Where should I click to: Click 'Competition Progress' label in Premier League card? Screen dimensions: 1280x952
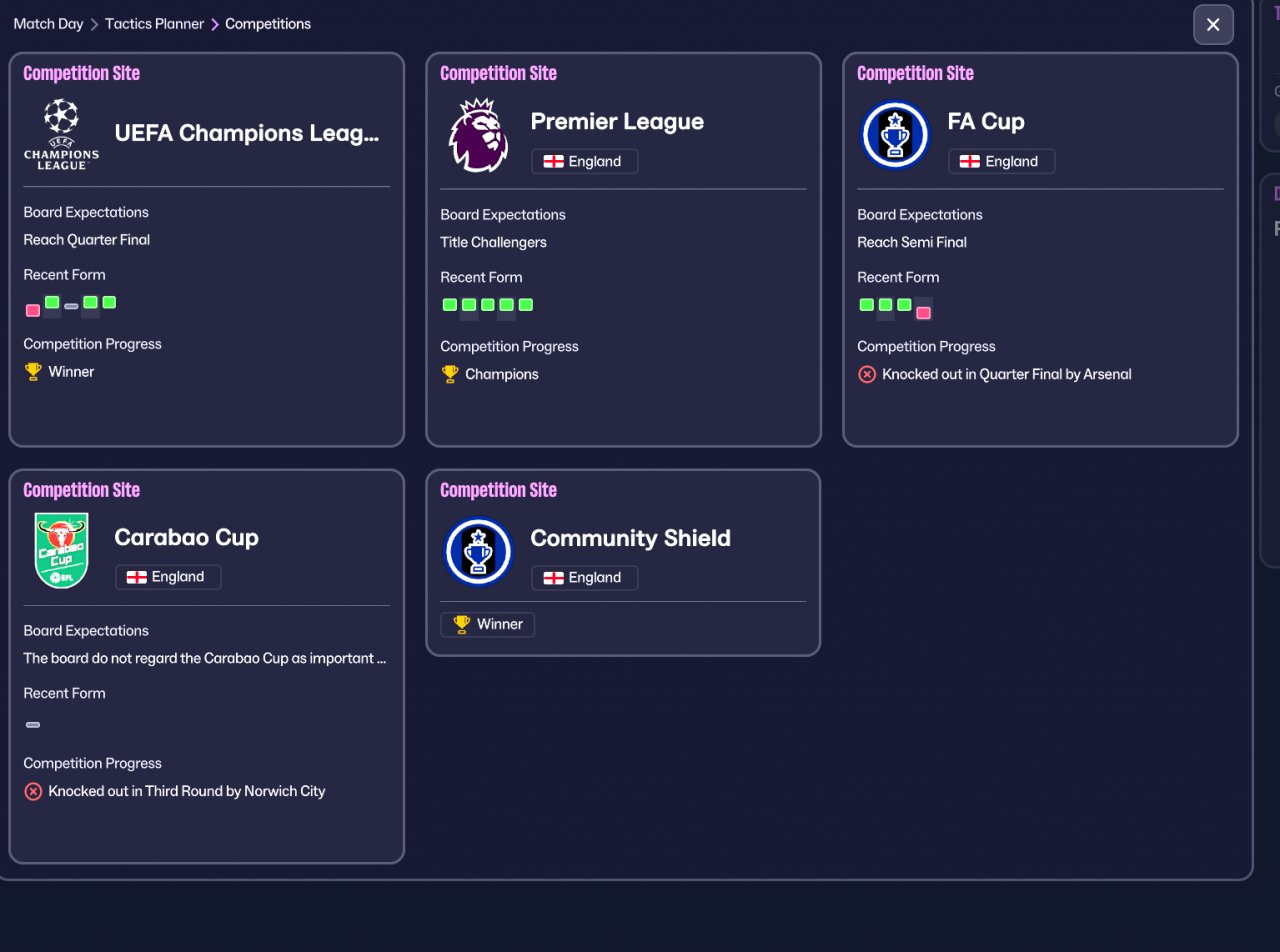click(x=510, y=347)
